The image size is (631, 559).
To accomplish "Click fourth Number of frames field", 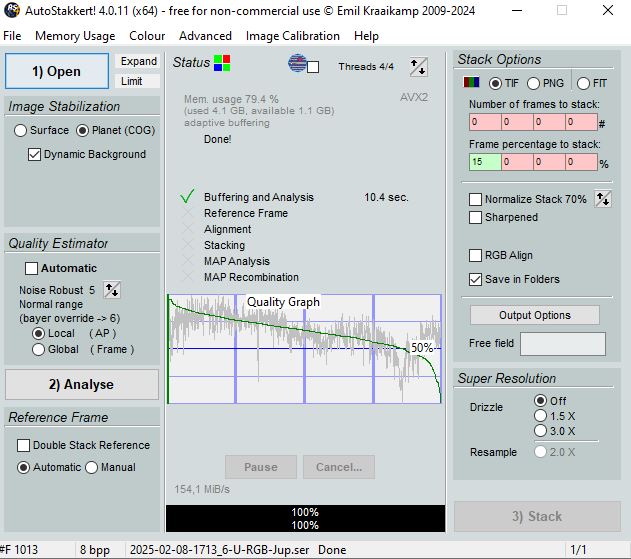I will (x=581, y=122).
